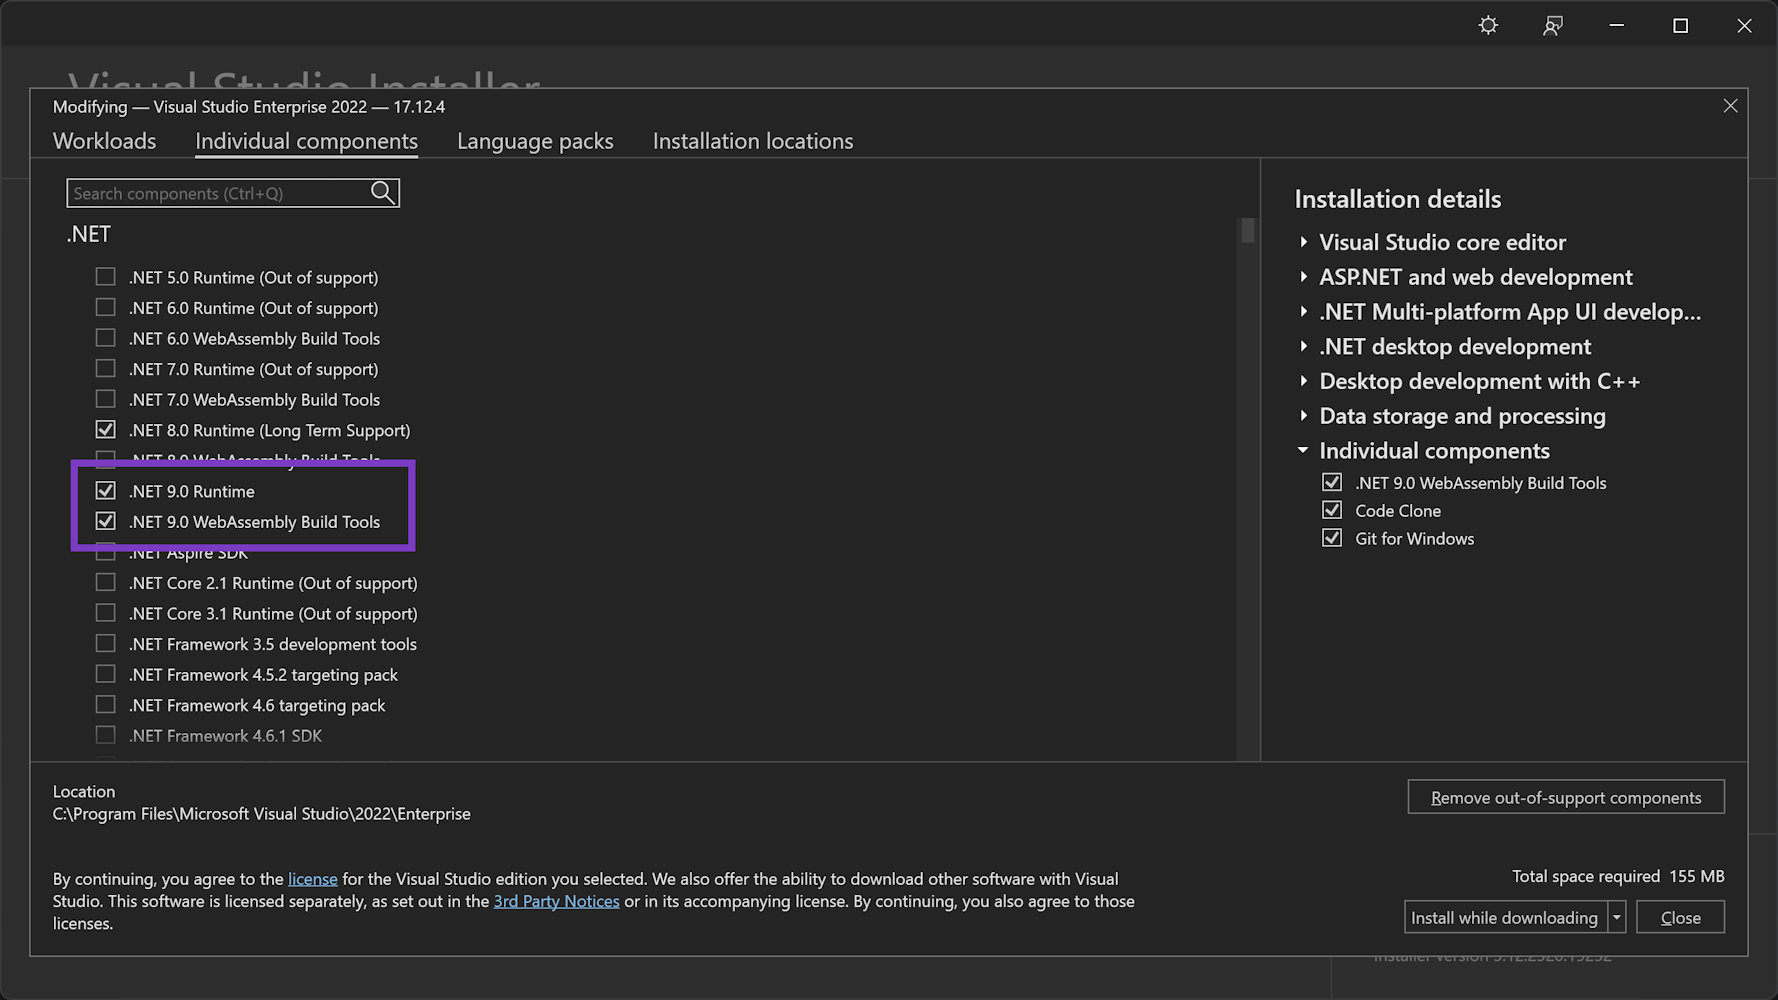Click the .NET category heading
1778x1000 pixels.
[x=88, y=234]
